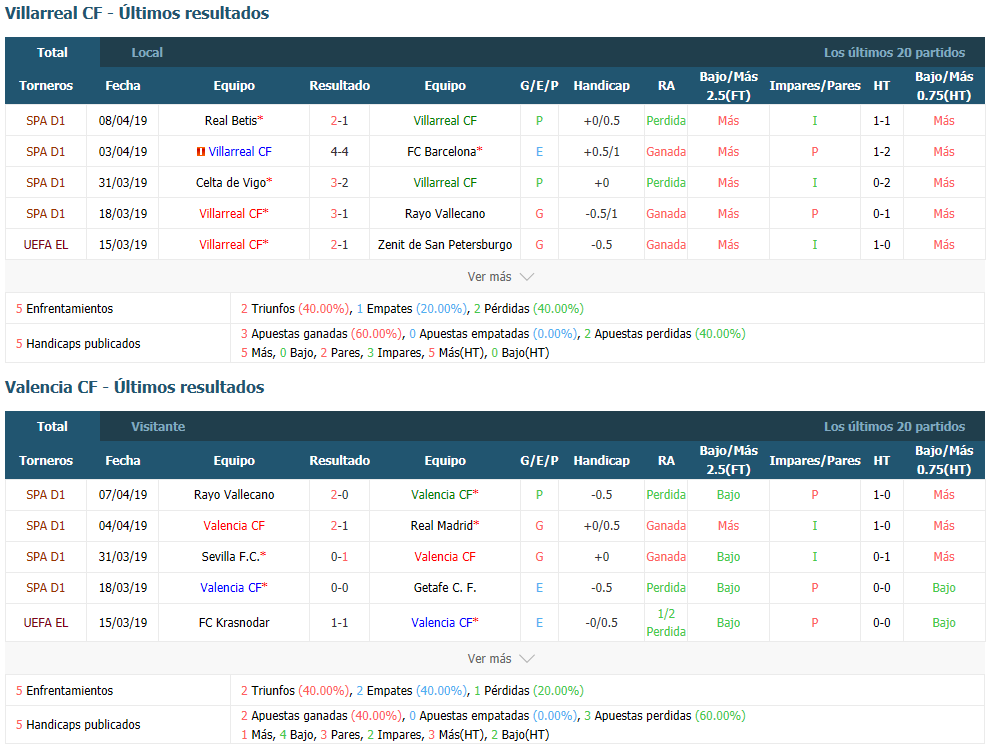Click the 3-2 result of Celta de Vigo
The image size is (991, 751).
click(x=339, y=183)
